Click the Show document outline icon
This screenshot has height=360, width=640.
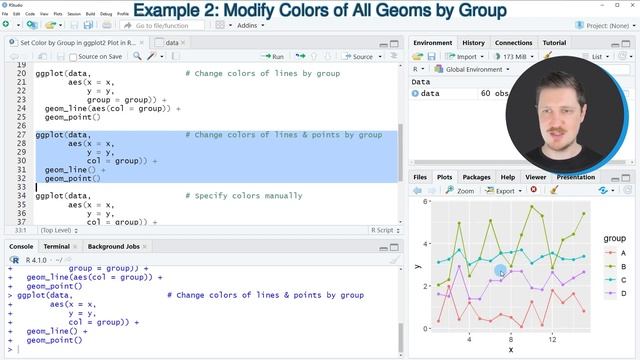coord(394,56)
